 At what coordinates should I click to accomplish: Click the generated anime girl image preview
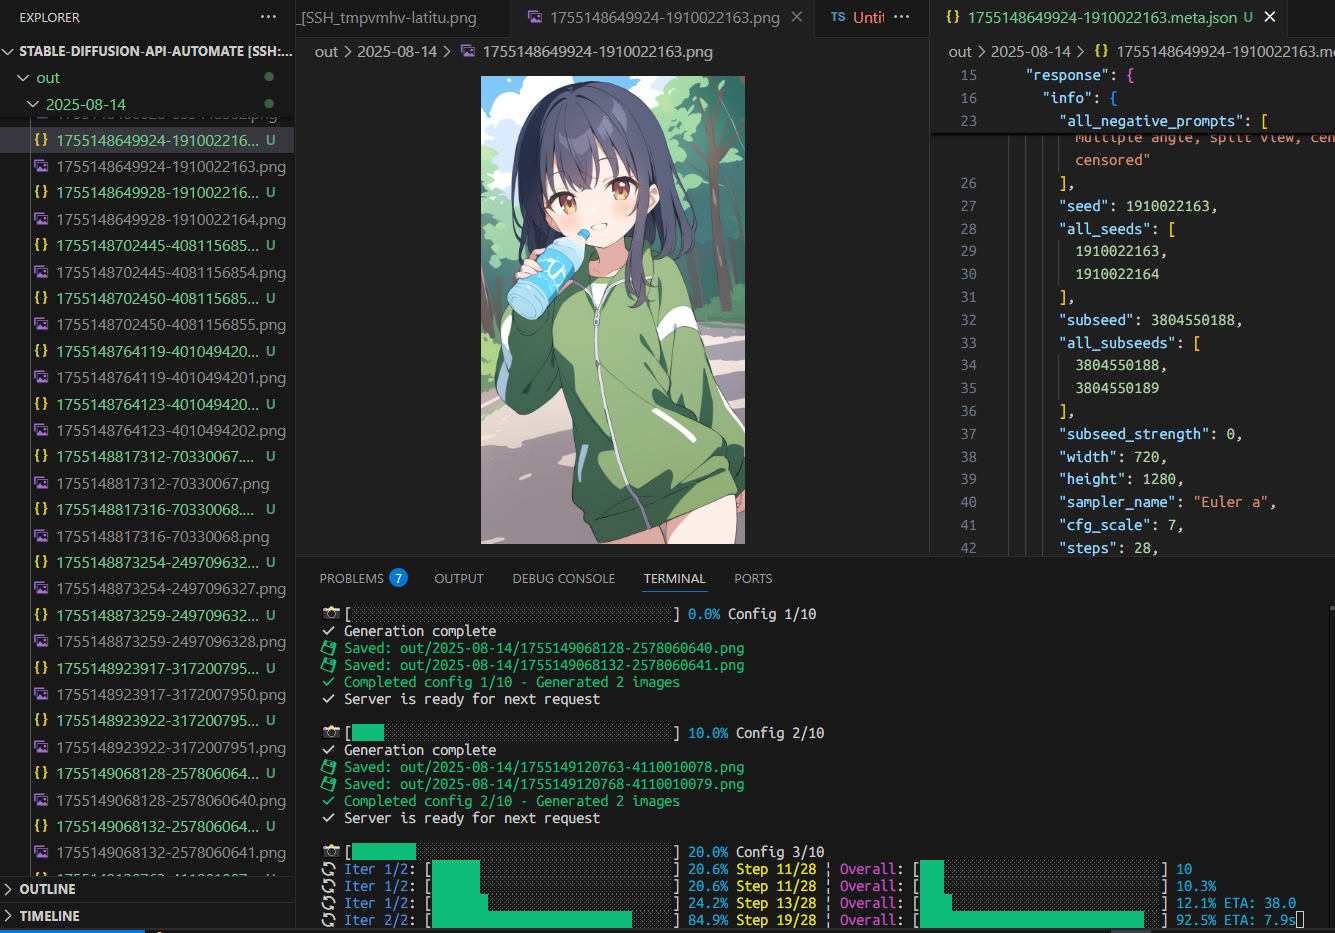[x=613, y=310]
